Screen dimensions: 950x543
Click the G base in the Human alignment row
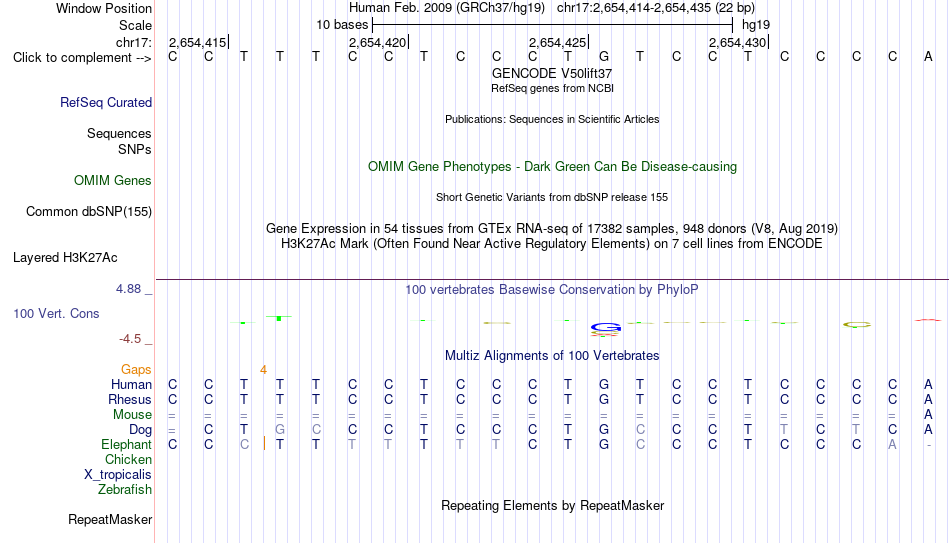[x=603, y=384]
